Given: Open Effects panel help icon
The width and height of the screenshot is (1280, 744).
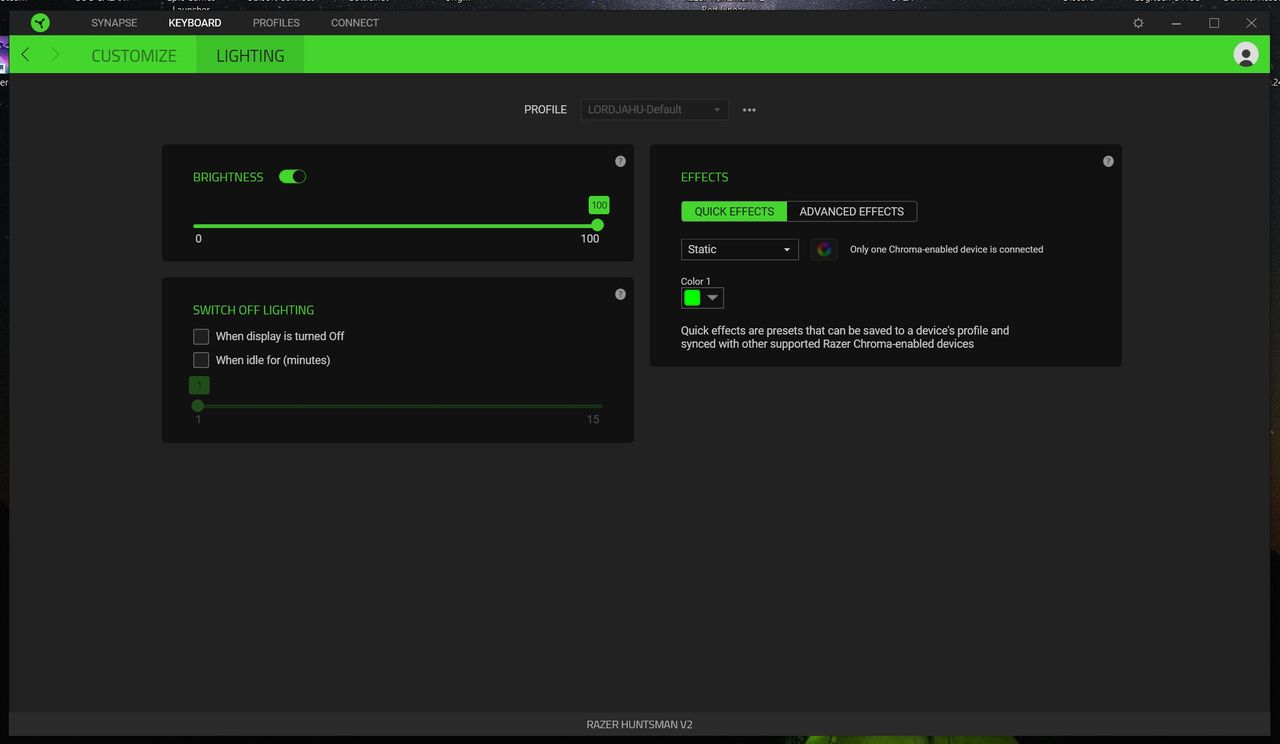Looking at the screenshot, I should click(x=1108, y=161).
